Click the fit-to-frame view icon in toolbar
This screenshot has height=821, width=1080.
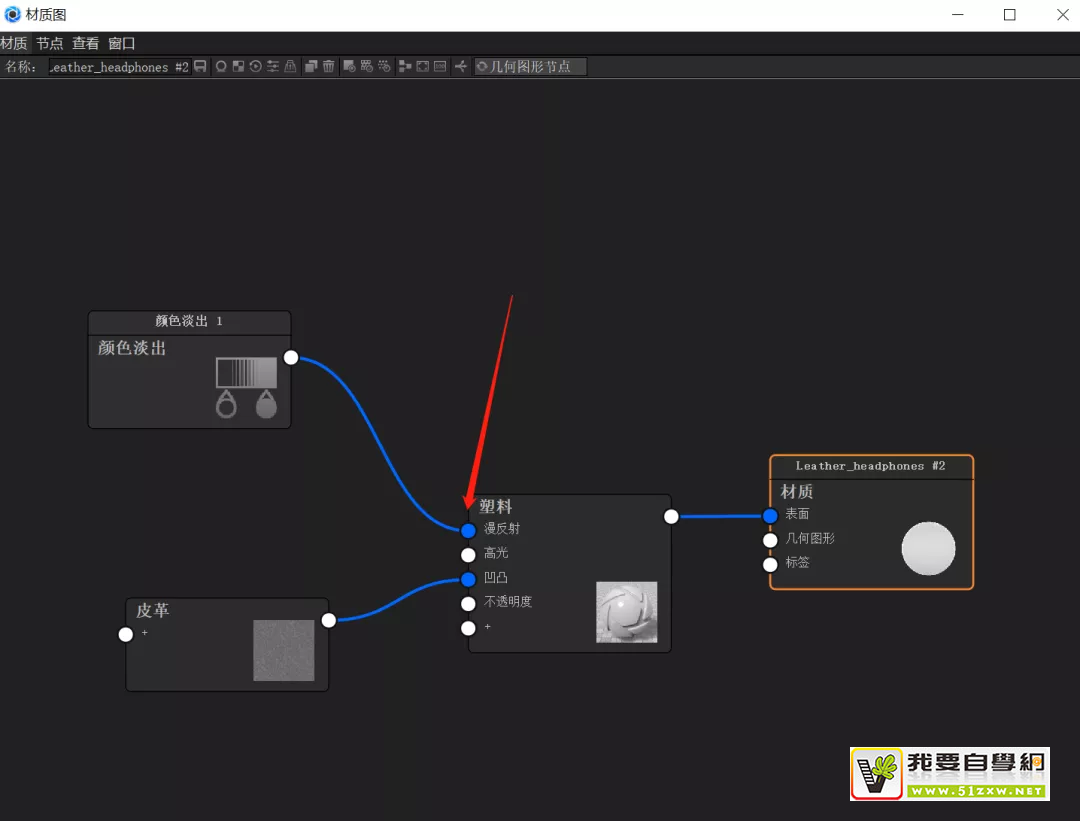point(422,67)
